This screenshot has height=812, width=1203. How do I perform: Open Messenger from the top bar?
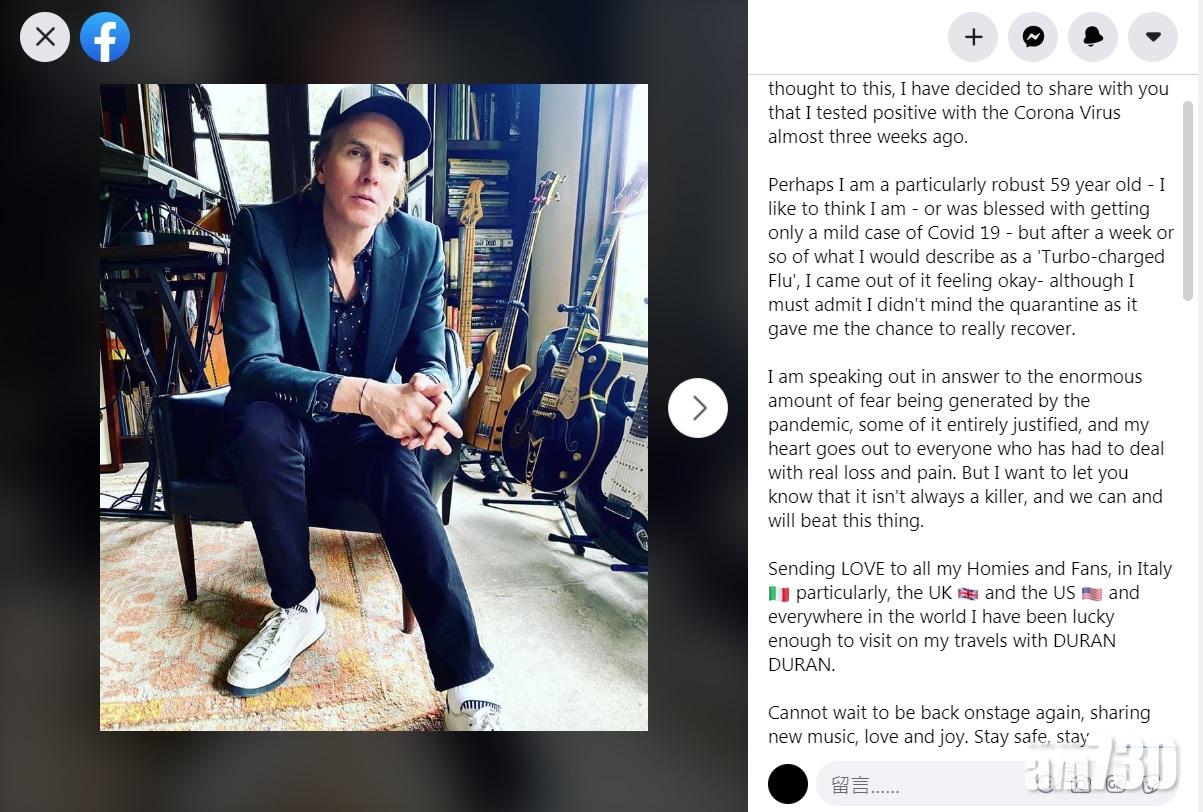(x=1033, y=37)
